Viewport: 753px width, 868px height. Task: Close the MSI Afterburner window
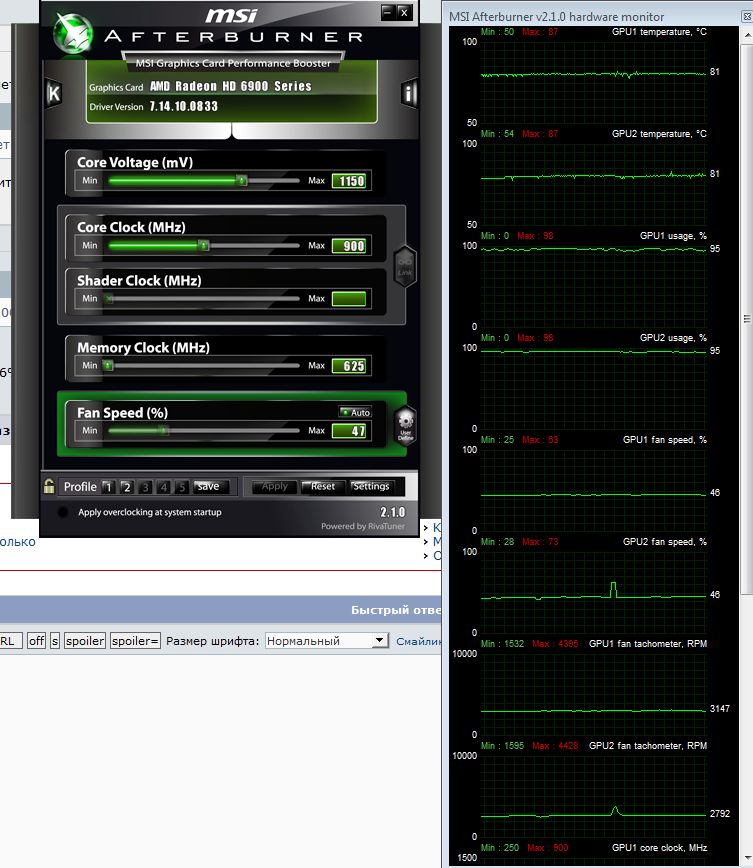coord(403,12)
